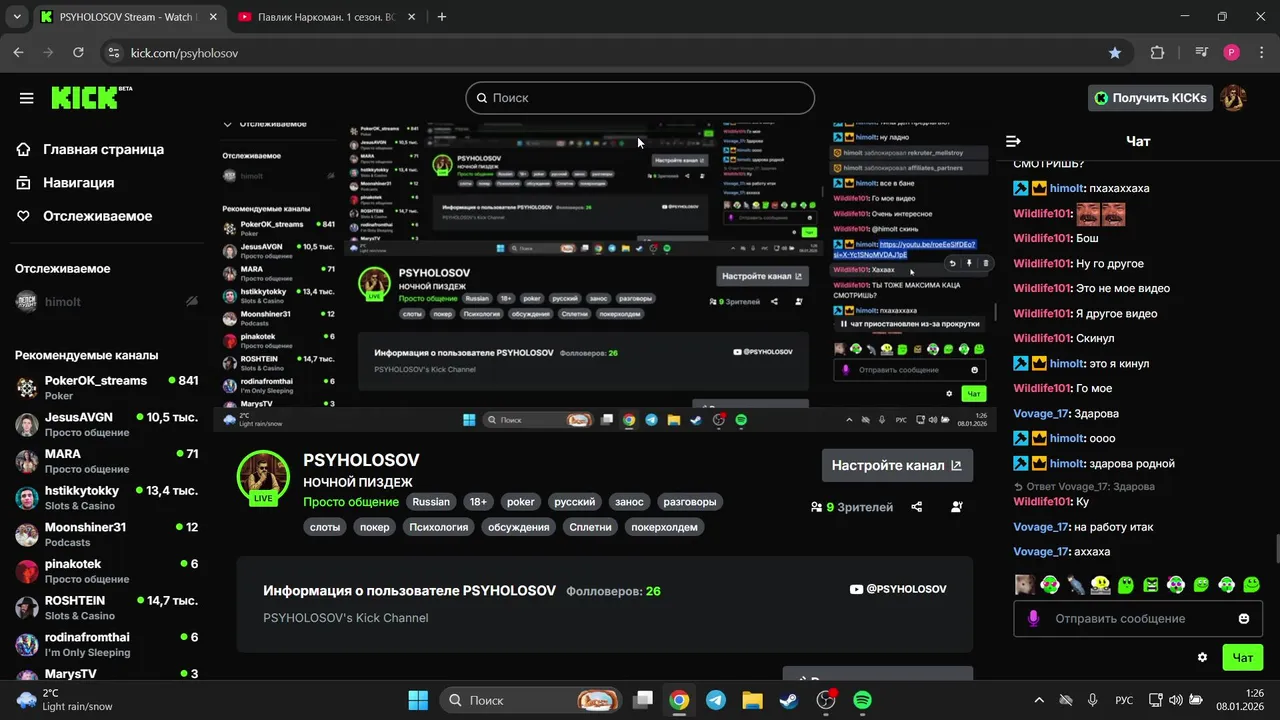Insert the hamster photo emote
This screenshot has height=720, width=1280.
[x=1025, y=584]
